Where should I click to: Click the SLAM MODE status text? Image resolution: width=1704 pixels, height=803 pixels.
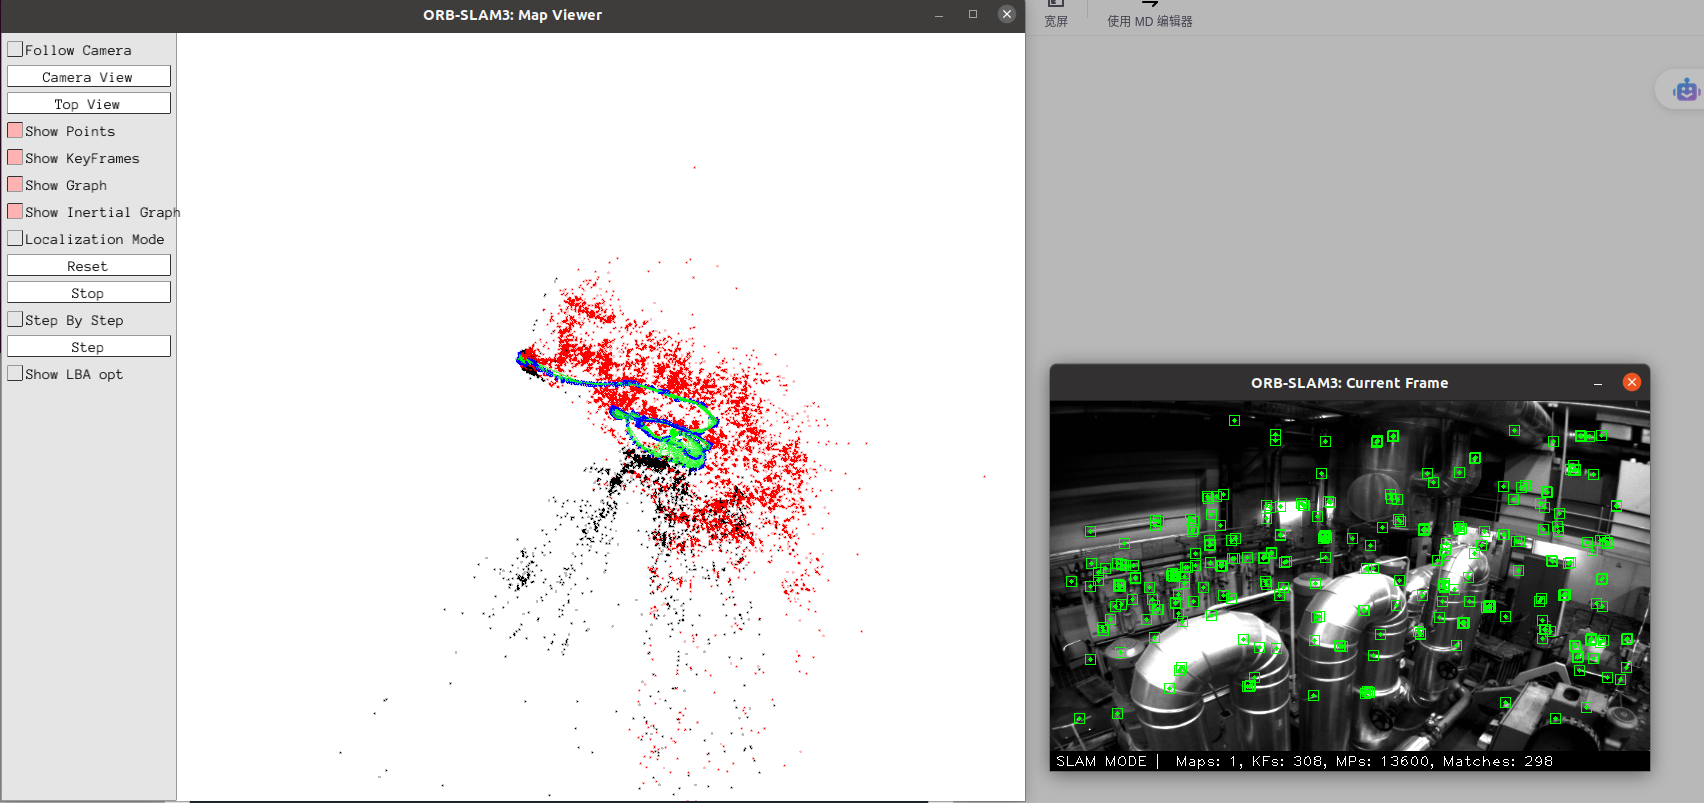[x=1101, y=761]
